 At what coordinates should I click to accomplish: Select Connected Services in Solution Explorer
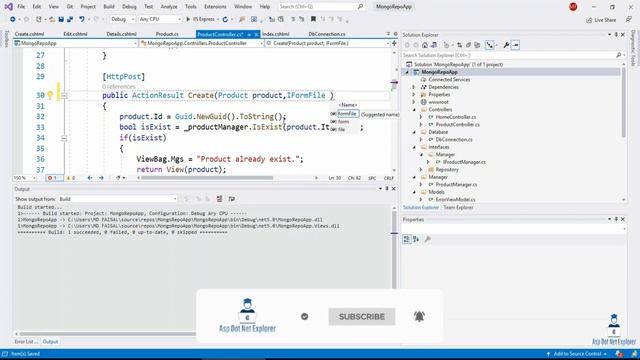click(449, 80)
